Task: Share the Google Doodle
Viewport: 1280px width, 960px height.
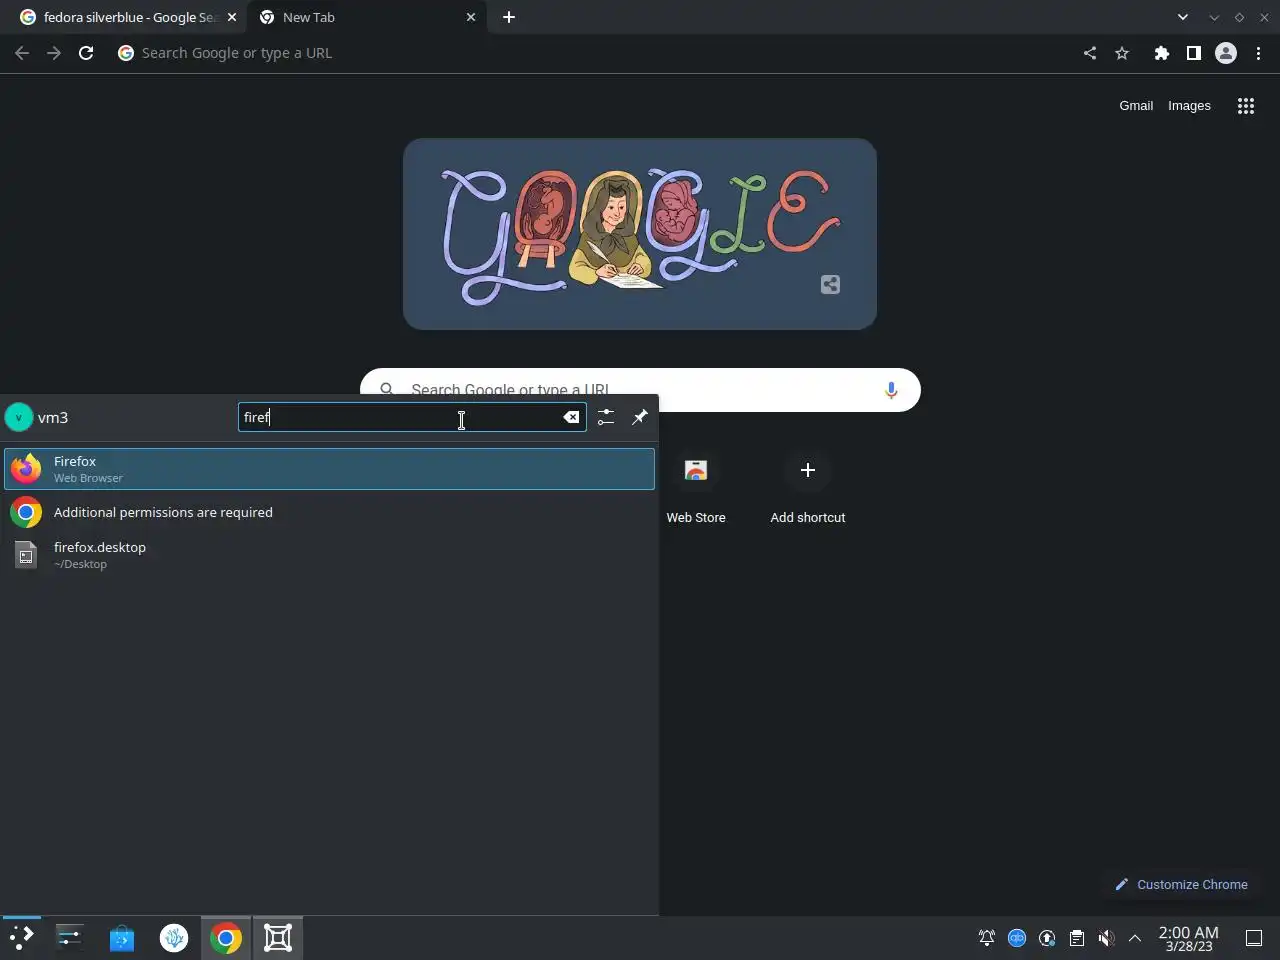Action: pos(830,285)
